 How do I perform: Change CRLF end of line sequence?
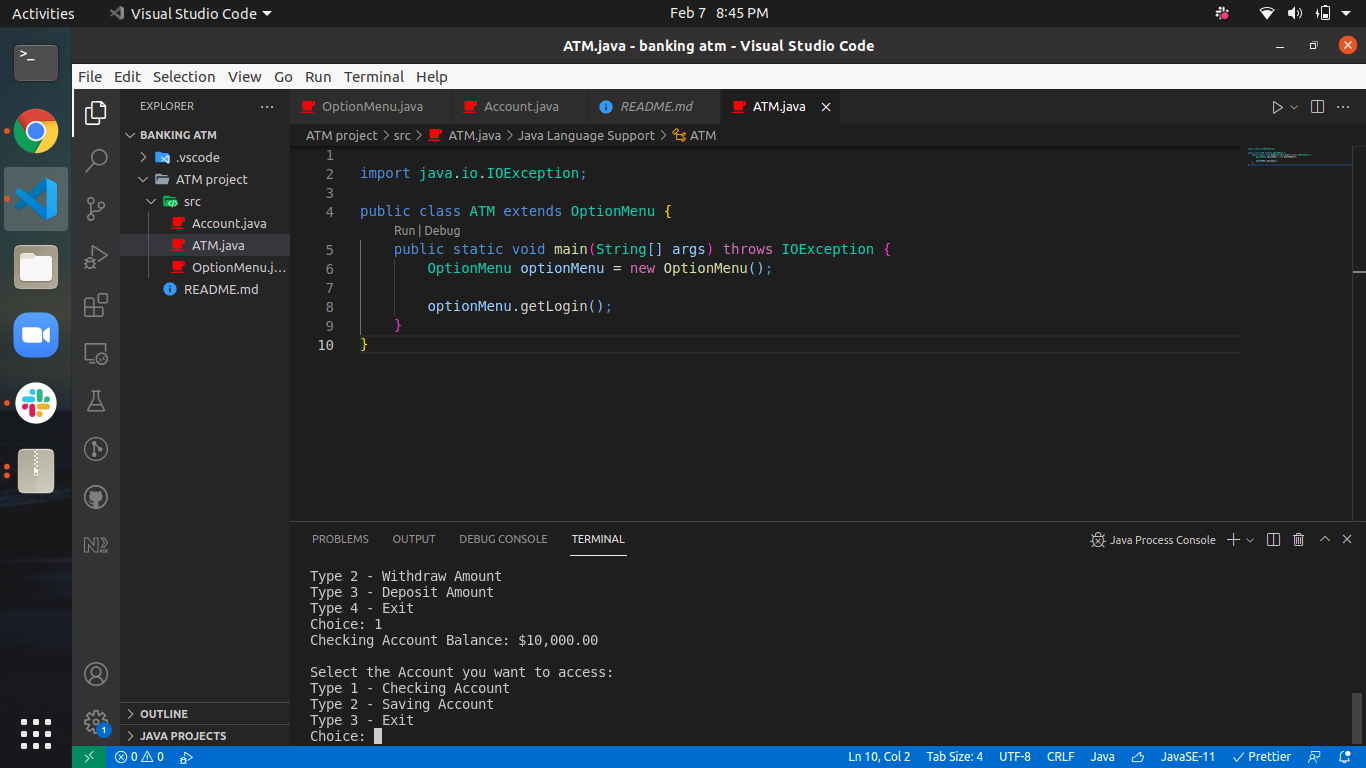[x=1061, y=757]
